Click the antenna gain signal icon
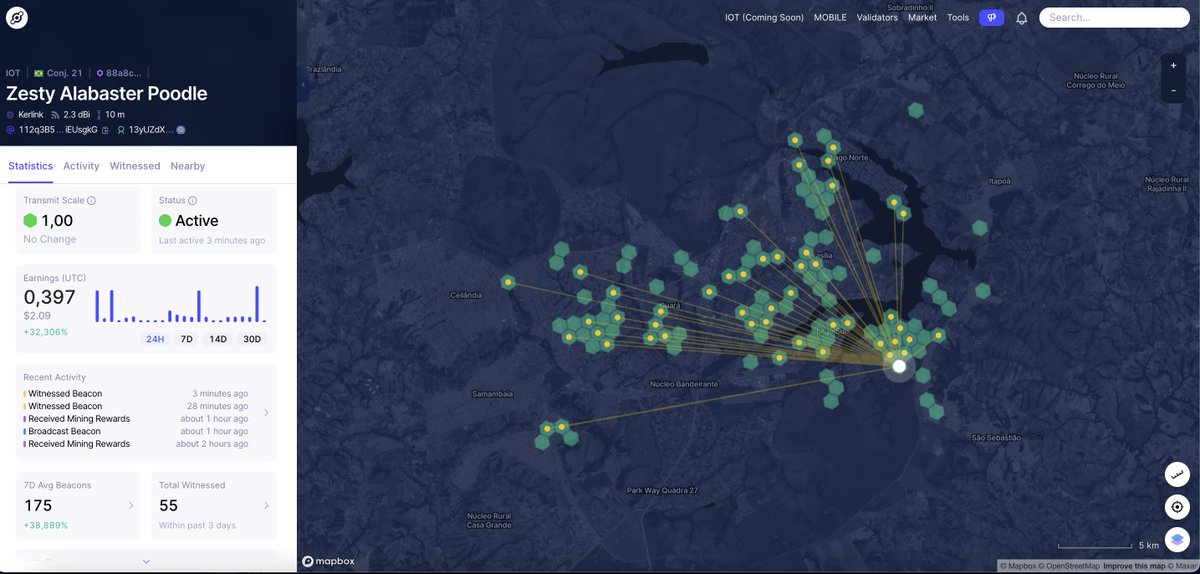This screenshot has height=574, width=1200. (x=56, y=115)
